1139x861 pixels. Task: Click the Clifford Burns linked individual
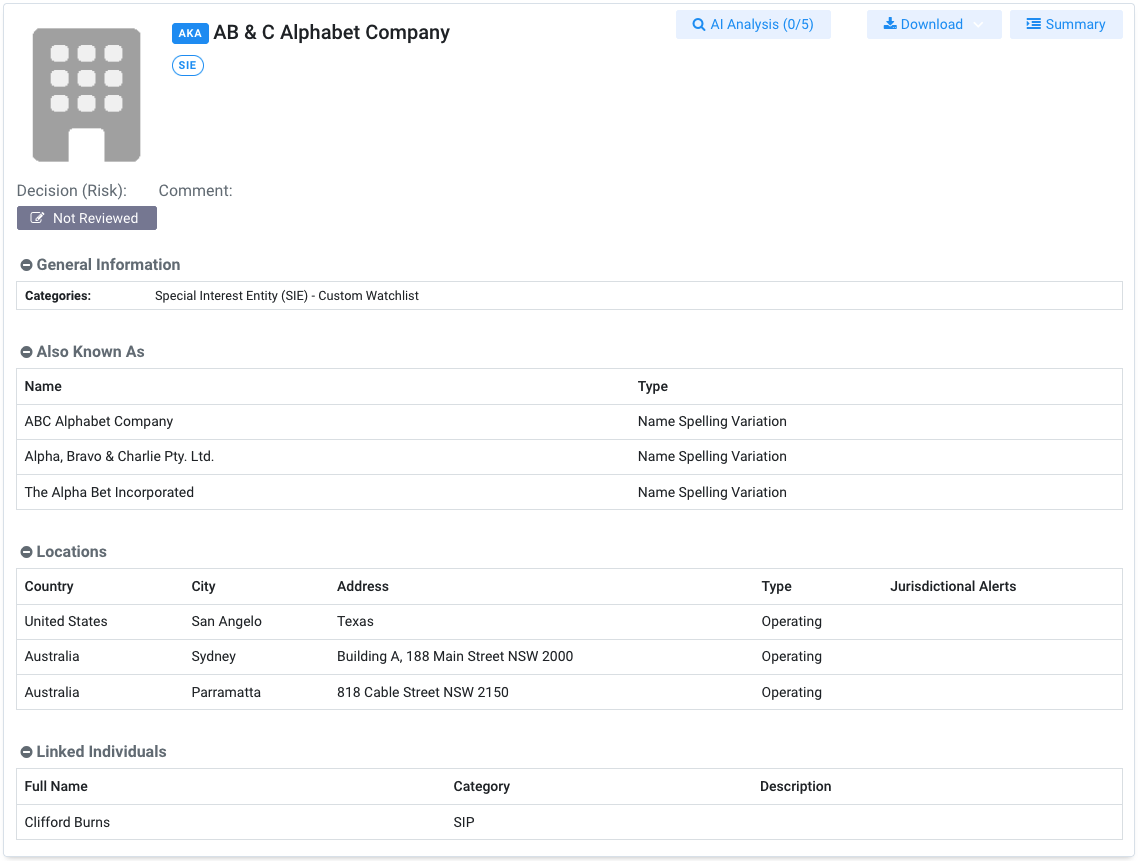click(68, 822)
